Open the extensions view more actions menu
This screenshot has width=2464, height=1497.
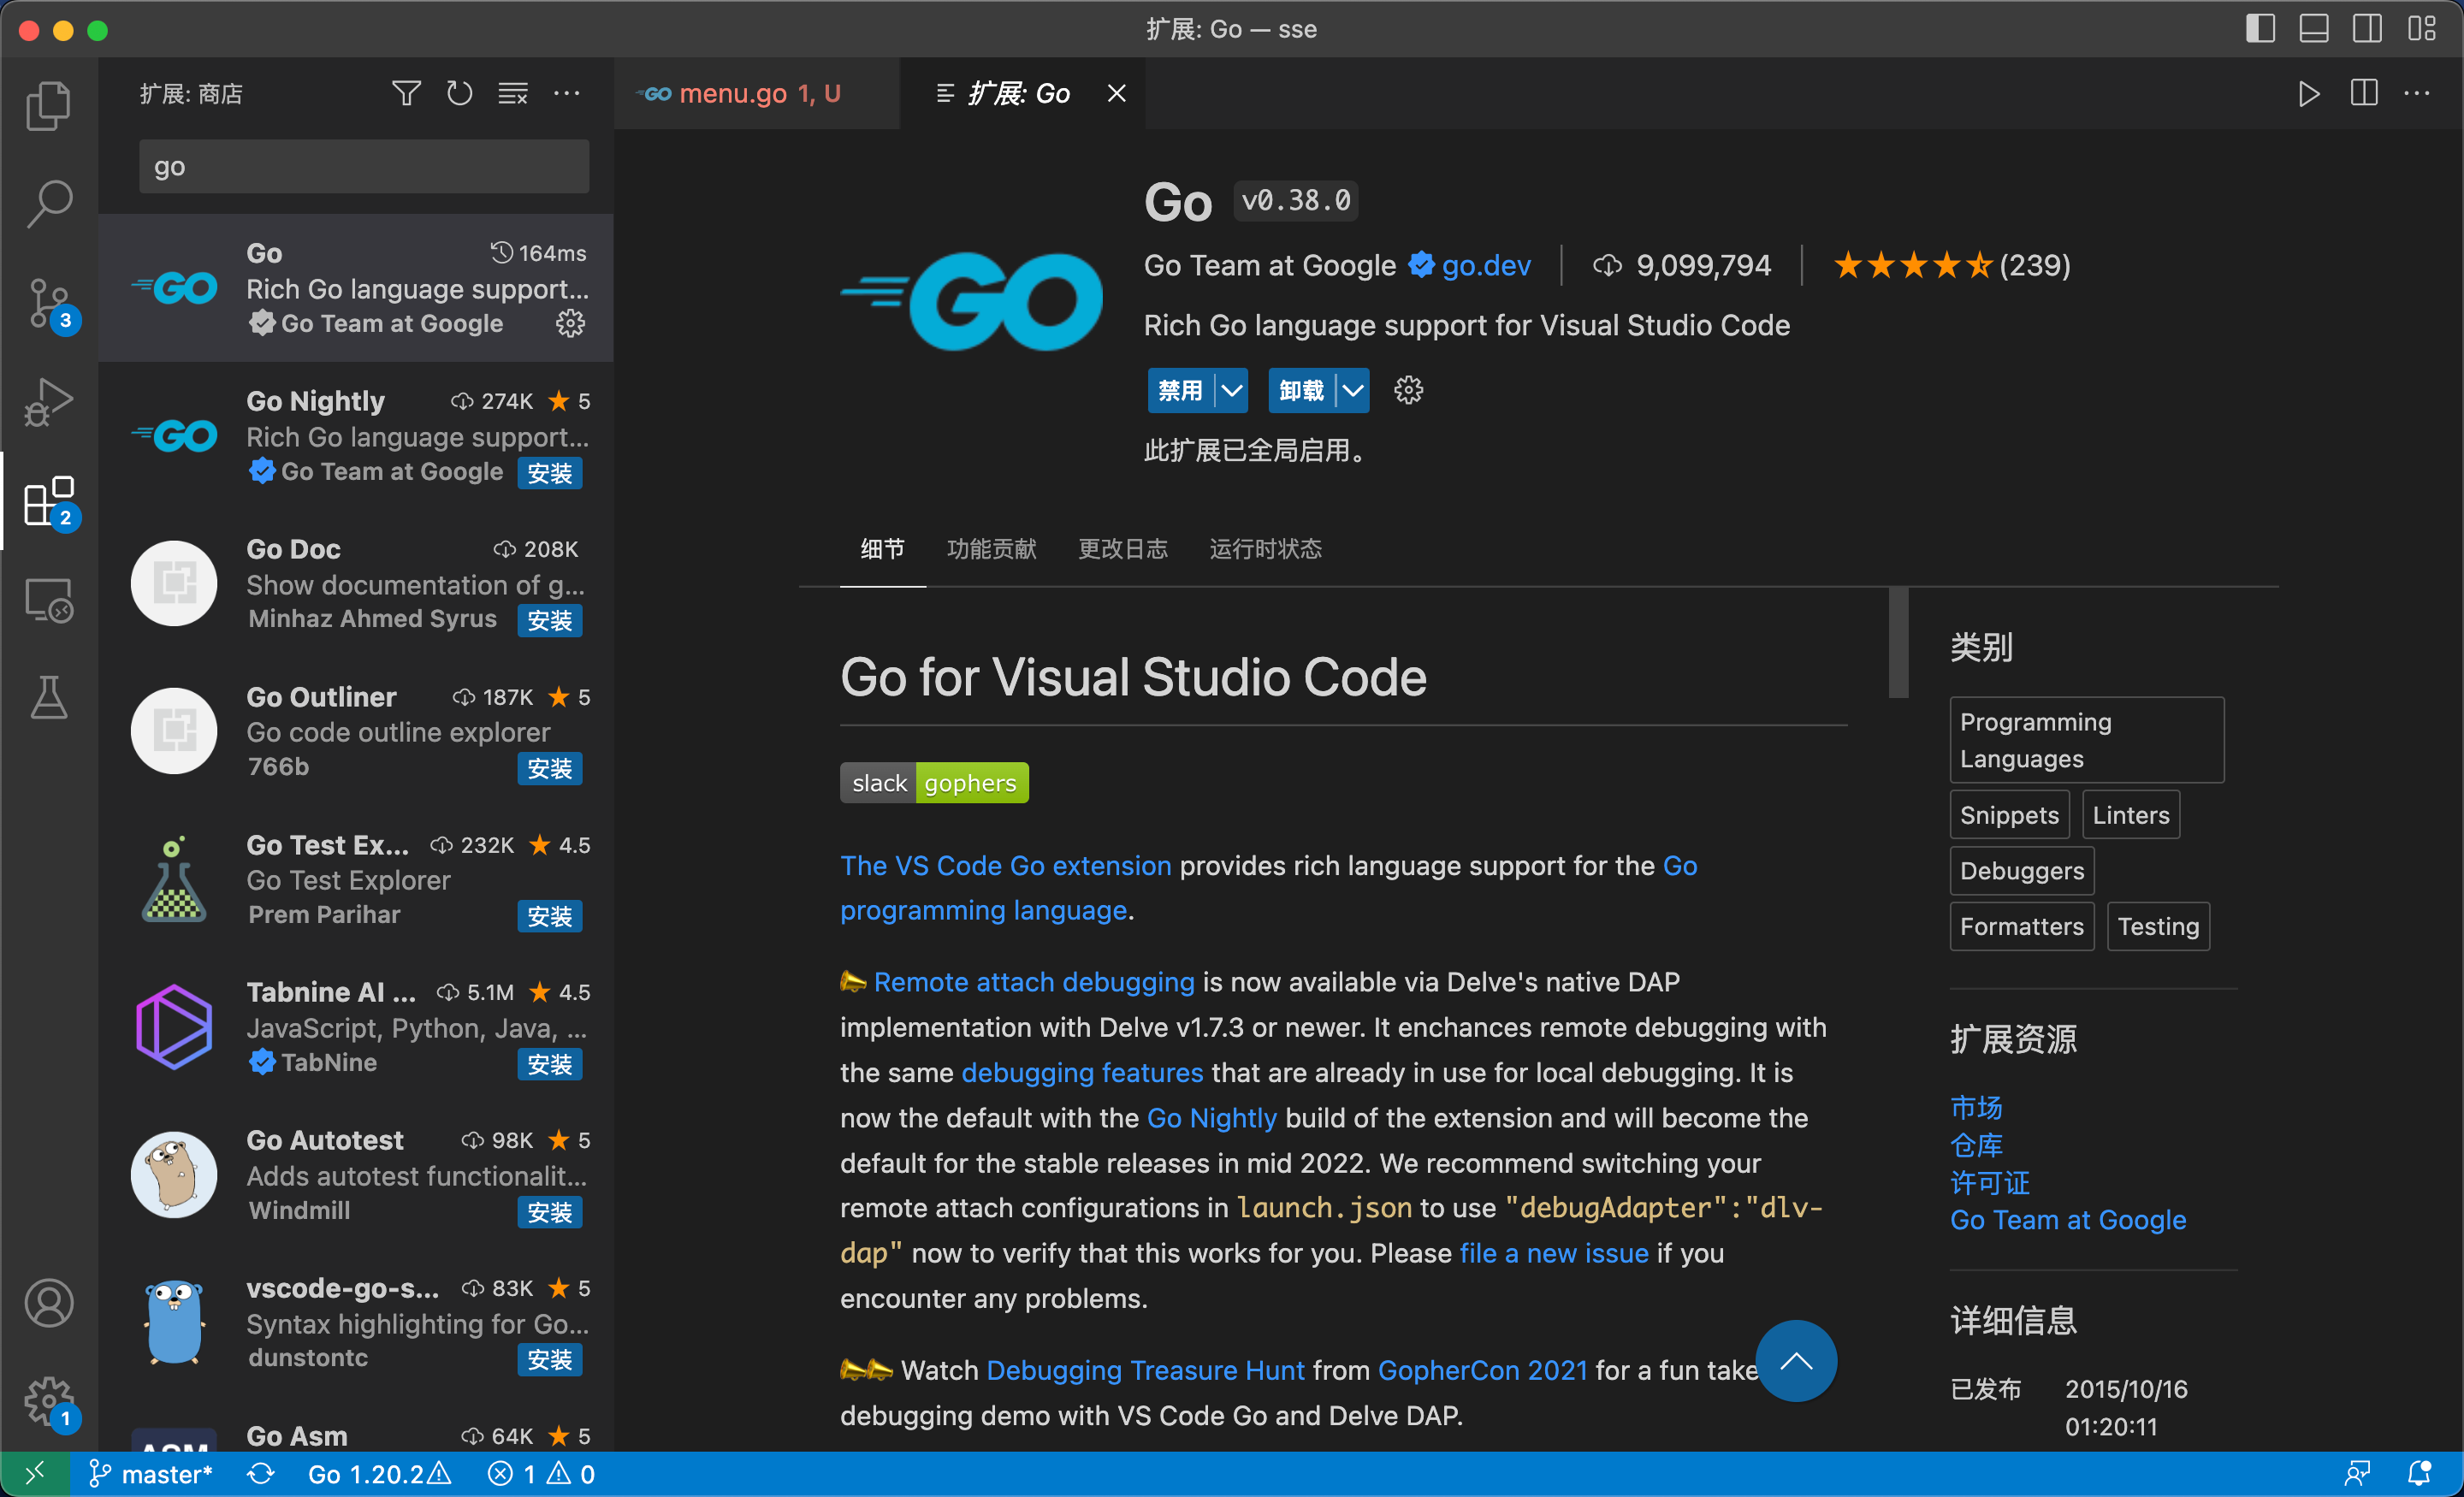pyautogui.click(x=567, y=94)
